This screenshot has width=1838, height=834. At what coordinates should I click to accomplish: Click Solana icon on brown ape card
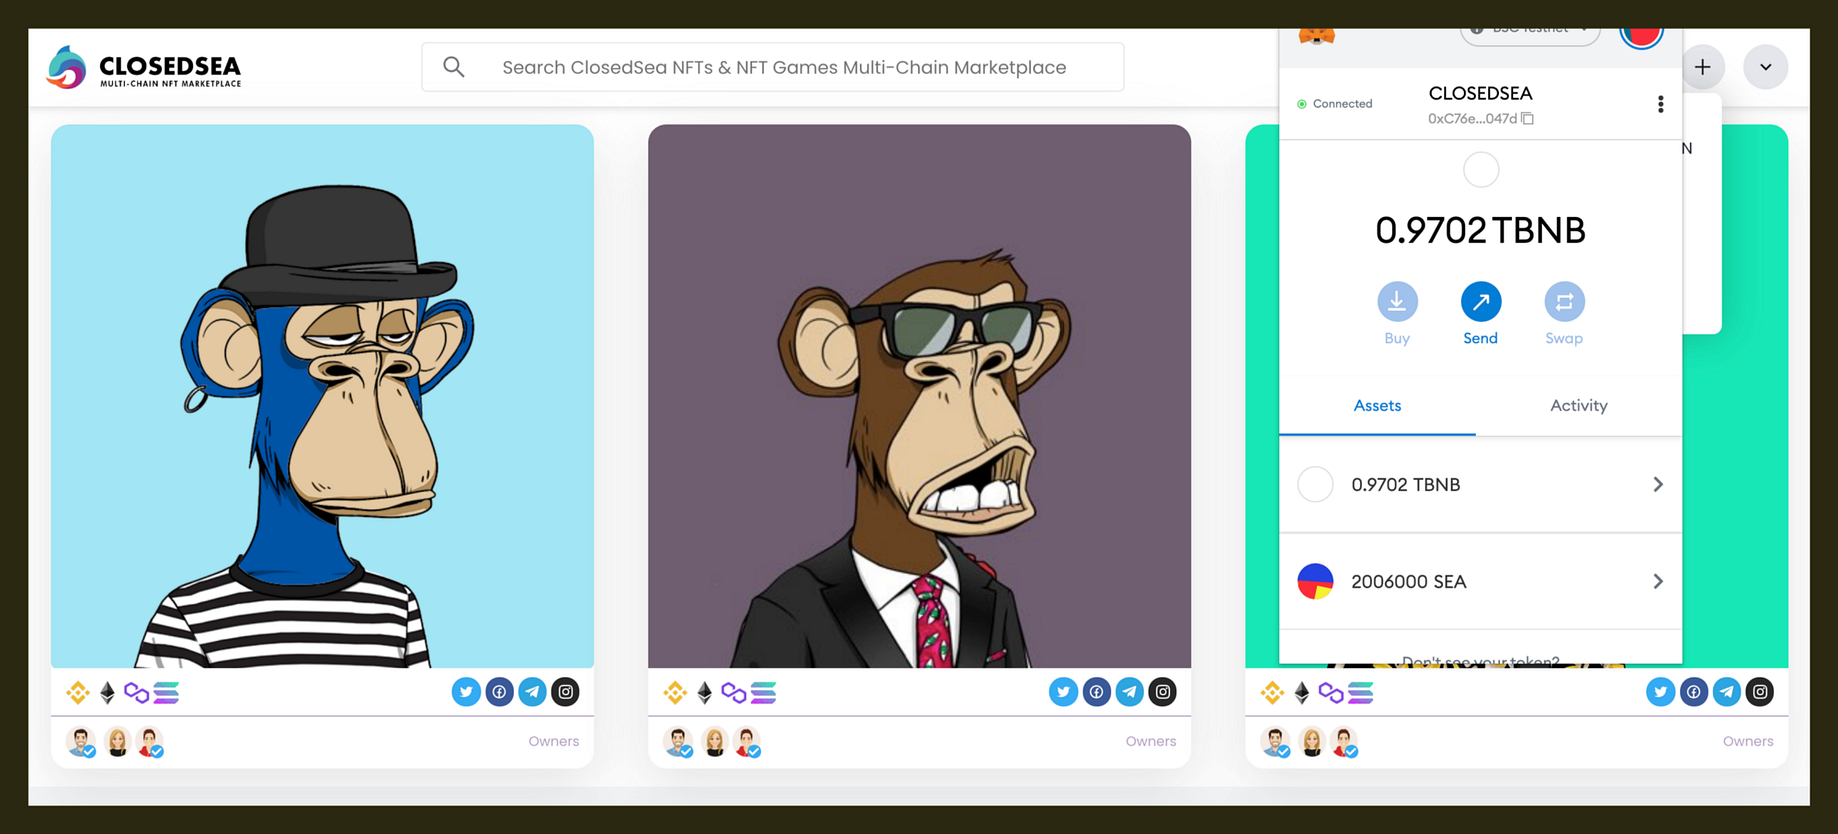763,692
